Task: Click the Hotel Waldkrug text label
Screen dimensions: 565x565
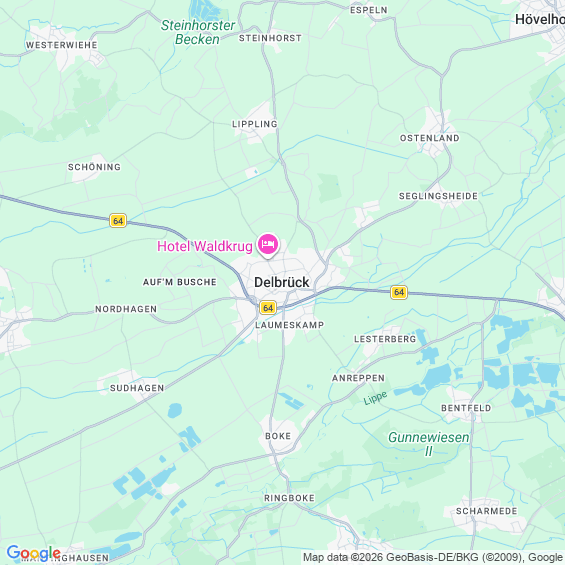Action: [205, 246]
